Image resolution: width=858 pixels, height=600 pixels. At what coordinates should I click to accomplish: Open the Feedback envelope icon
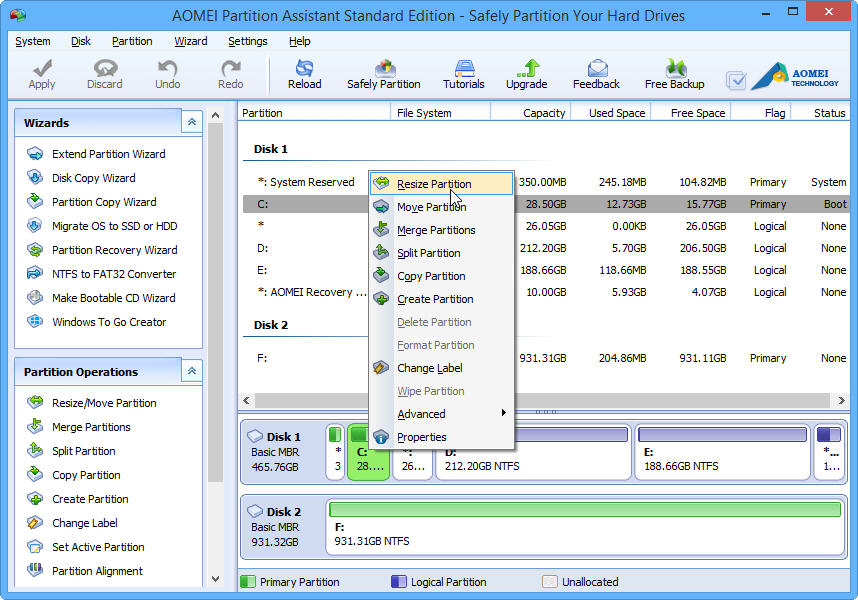coord(597,68)
